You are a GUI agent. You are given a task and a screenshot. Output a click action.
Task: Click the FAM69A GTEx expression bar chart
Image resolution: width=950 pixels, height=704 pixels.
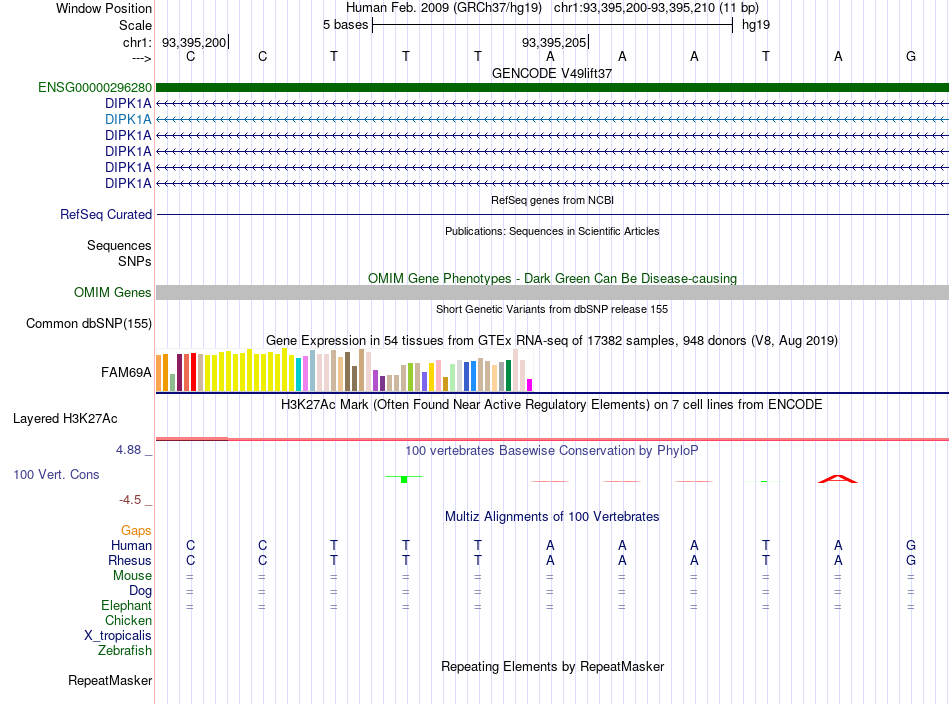(344, 370)
